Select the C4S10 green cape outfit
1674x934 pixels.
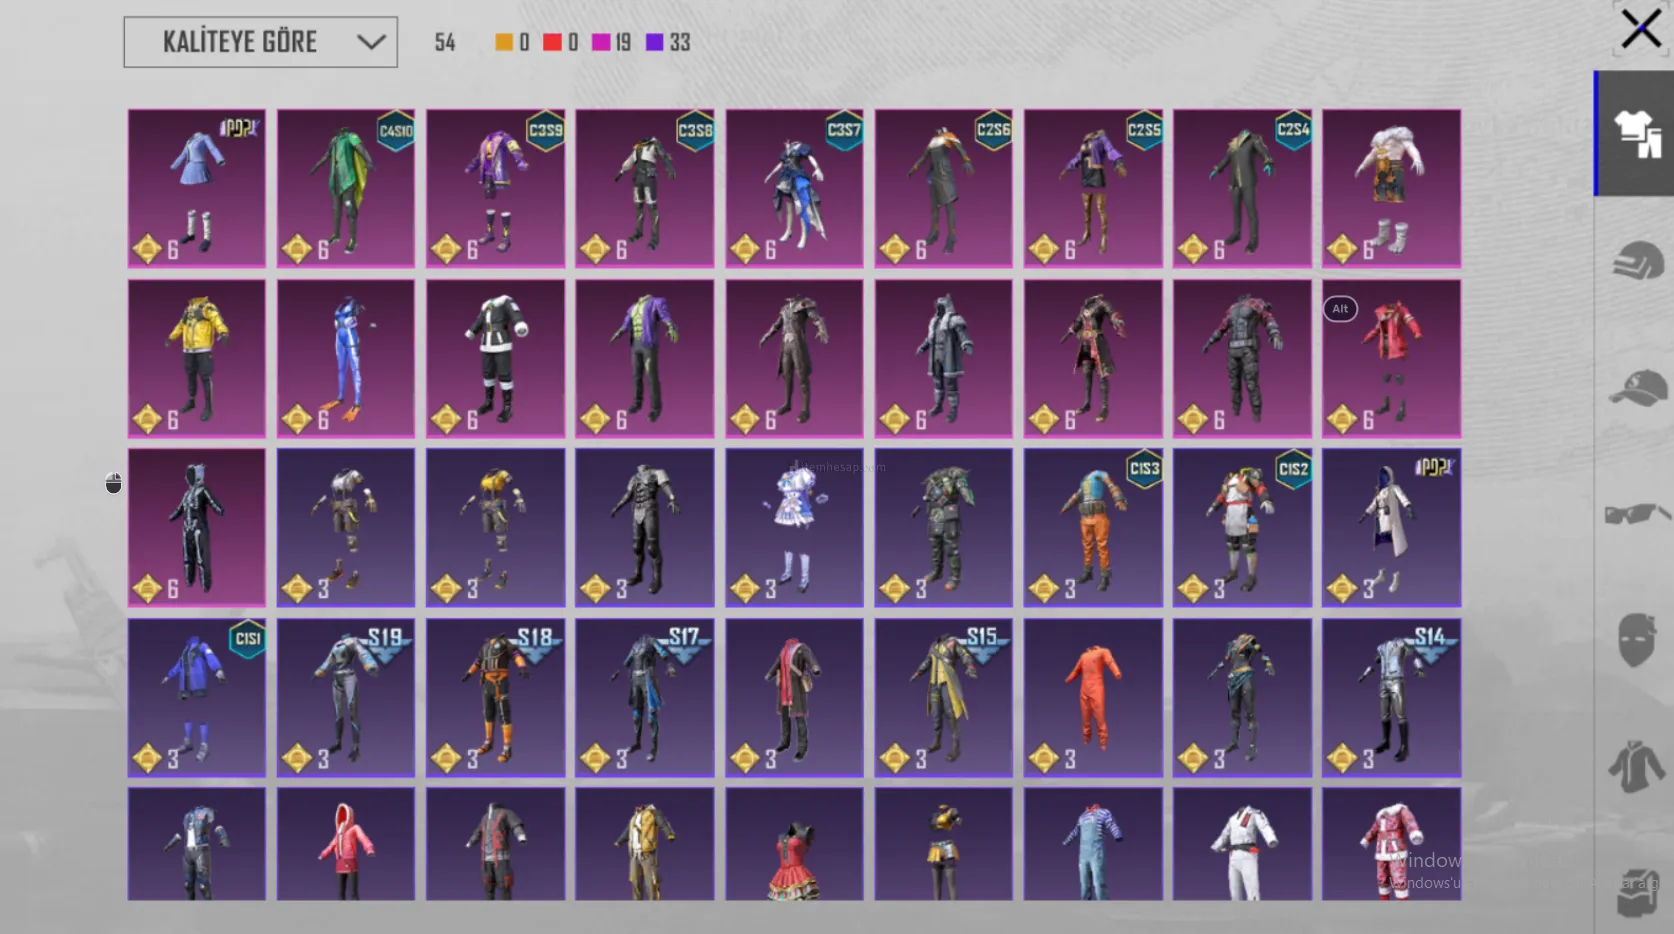click(x=345, y=188)
